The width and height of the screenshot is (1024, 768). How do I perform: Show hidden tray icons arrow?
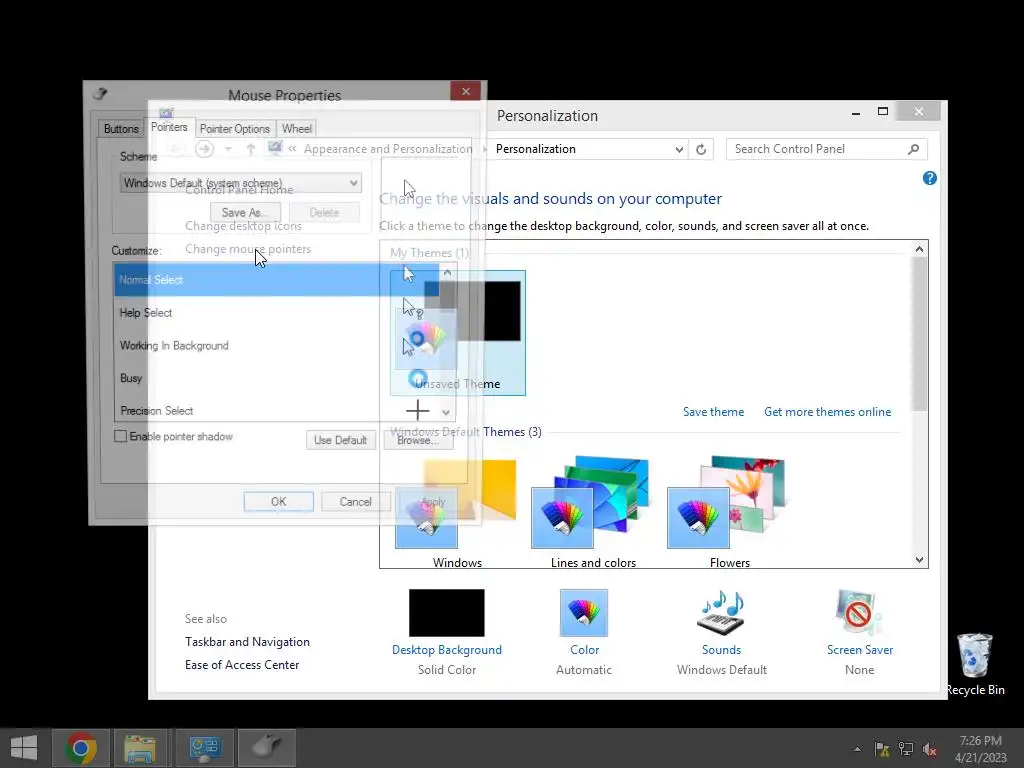(x=857, y=749)
